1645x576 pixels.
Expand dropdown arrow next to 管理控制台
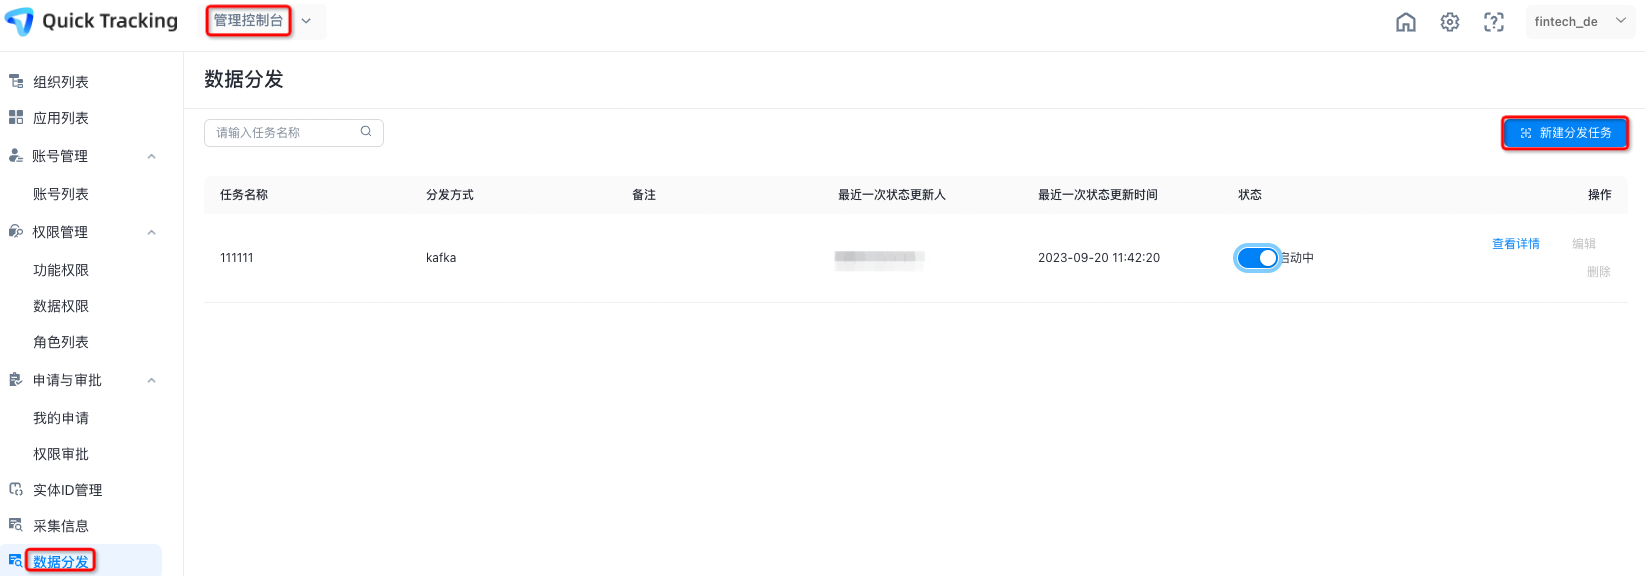(306, 21)
